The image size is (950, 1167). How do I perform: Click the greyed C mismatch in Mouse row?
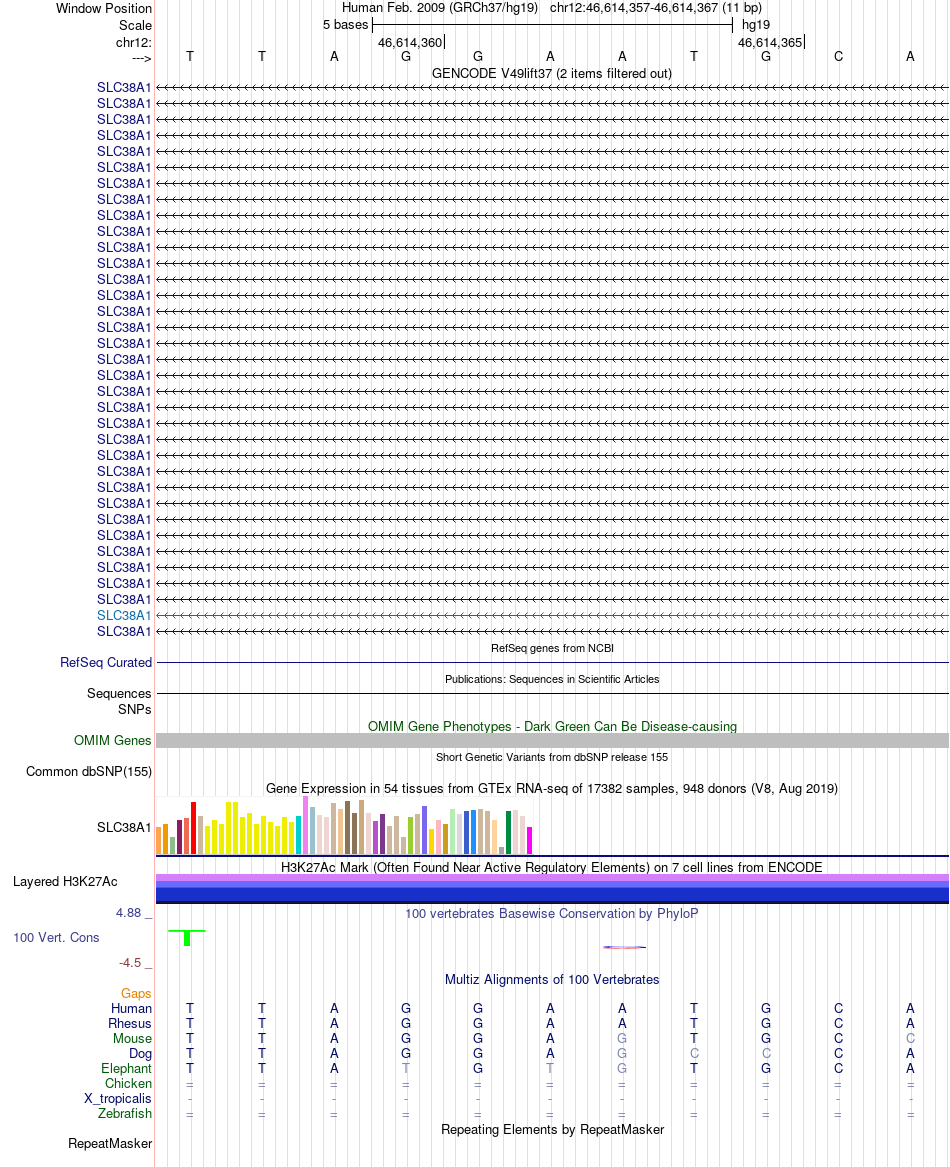910,1038
